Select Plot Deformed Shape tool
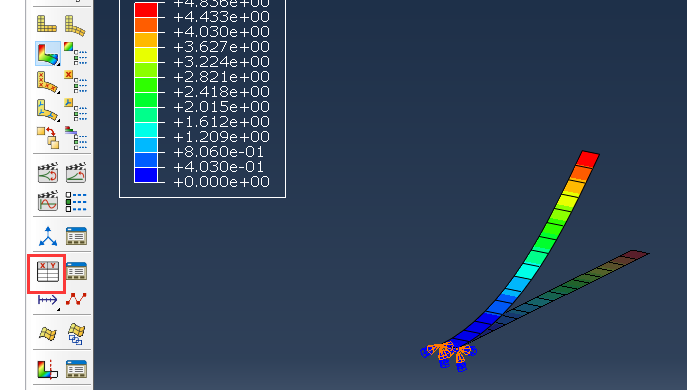Image resolution: width=687 pixels, height=390 pixels. coord(75,25)
